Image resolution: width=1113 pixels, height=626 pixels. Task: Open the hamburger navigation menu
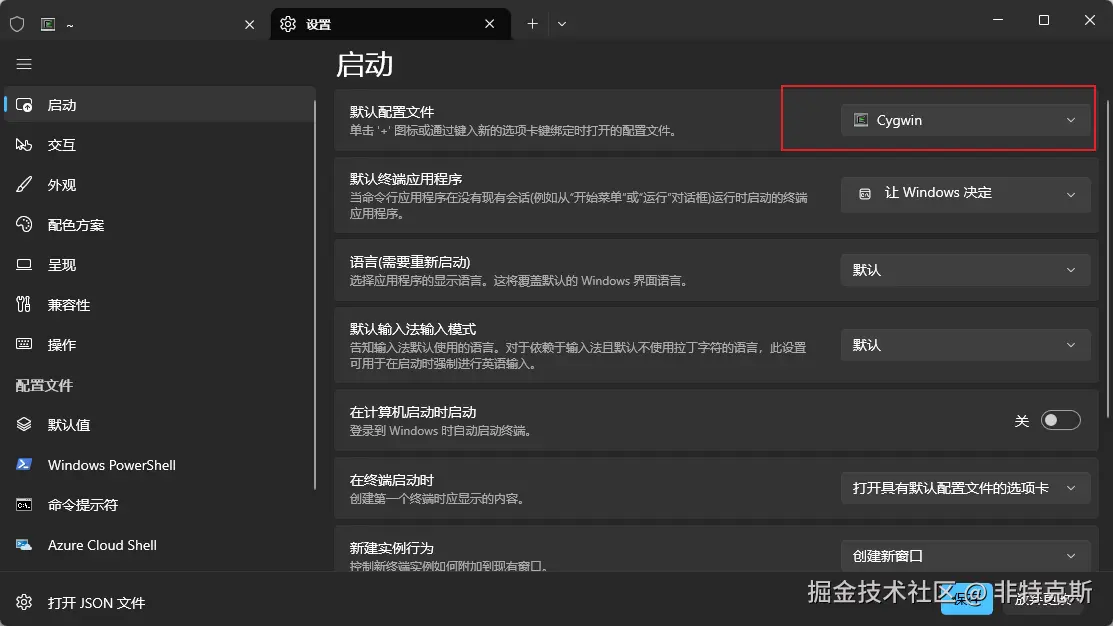(x=24, y=65)
